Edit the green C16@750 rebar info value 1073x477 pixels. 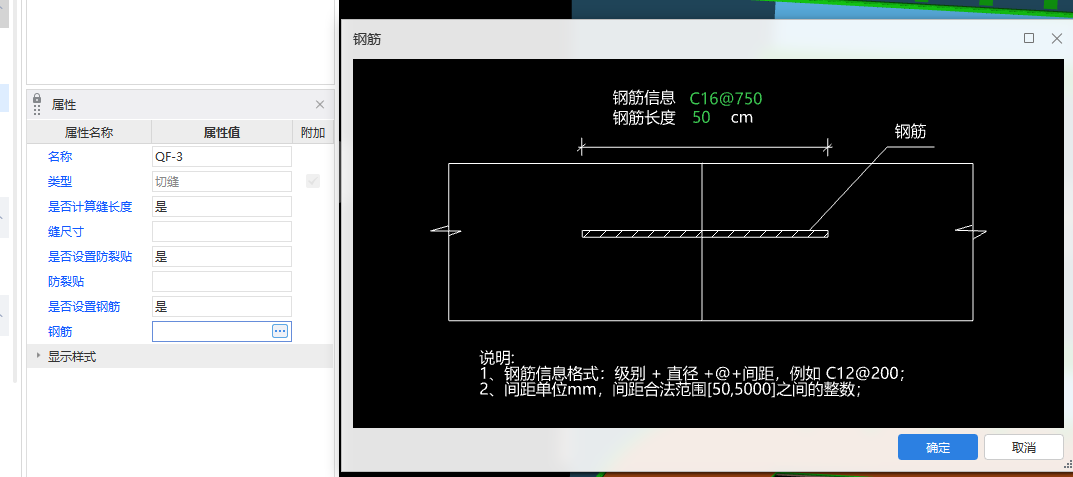(x=726, y=99)
